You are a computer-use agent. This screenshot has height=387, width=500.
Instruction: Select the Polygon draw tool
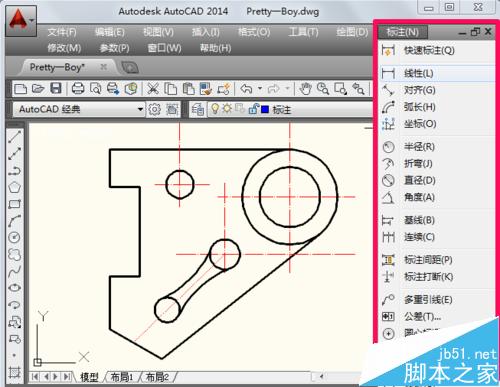[14, 187]
